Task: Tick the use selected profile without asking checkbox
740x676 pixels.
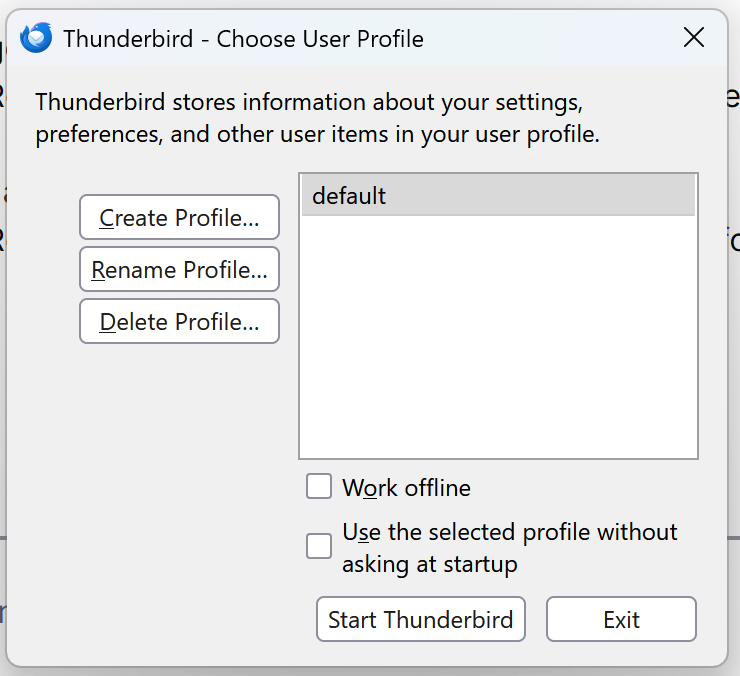Action: [319, 546]
